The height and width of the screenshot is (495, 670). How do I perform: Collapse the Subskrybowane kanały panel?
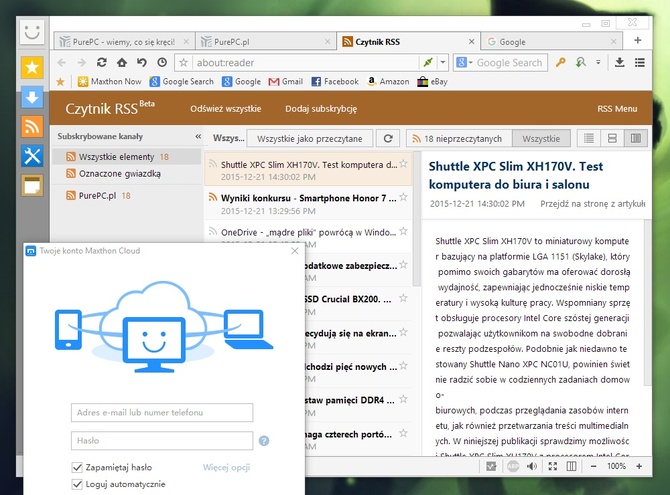[x=198, y=136]
